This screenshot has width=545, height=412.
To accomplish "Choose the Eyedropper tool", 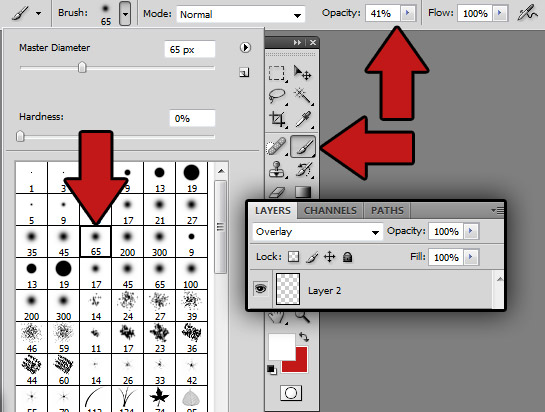I will click(303, 119).
